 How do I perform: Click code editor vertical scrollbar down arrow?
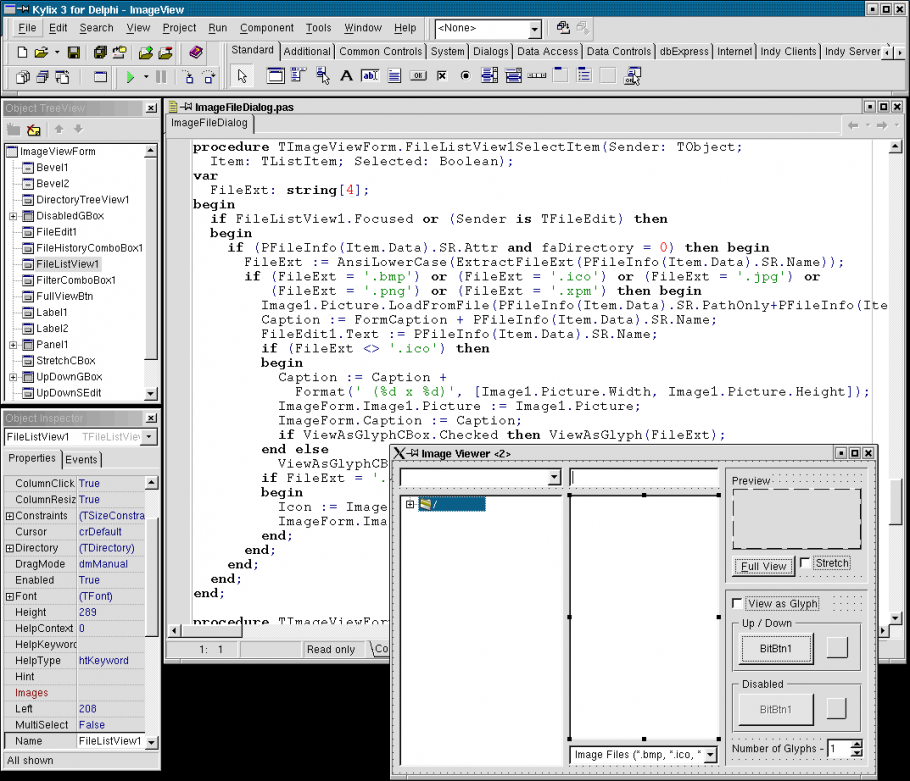click(895, 619)
